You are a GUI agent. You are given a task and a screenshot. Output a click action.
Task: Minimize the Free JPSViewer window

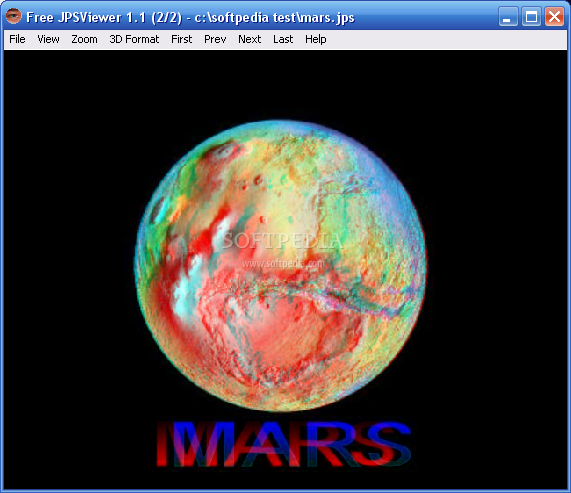pos(508,16)
